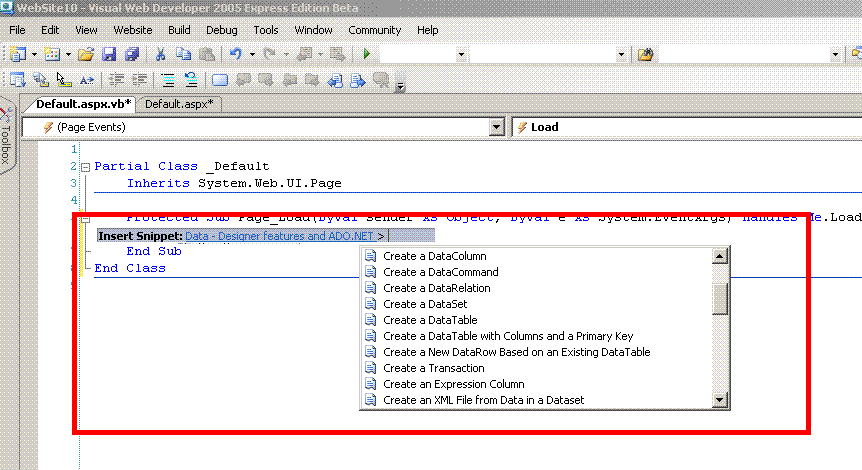Open the combo box next to Start button
The image size is (862, 470).
pyautogui.click(x=461, y=54)
